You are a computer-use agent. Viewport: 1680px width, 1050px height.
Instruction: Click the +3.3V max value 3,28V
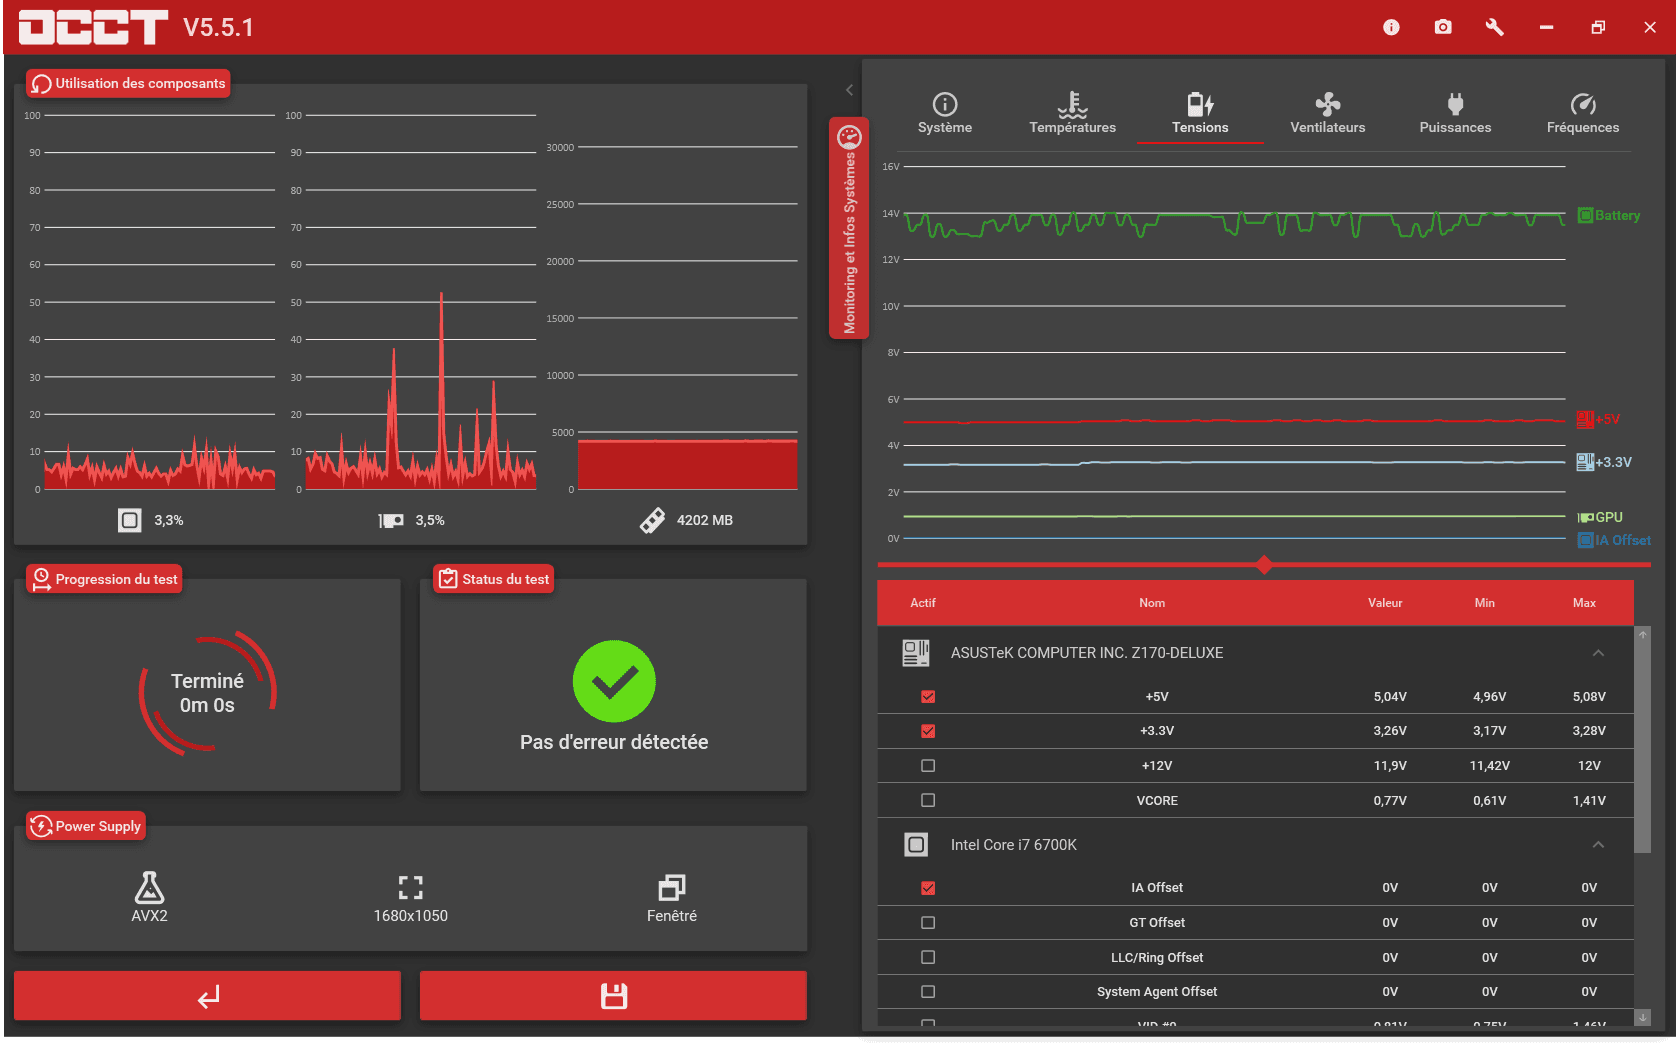1589,731
